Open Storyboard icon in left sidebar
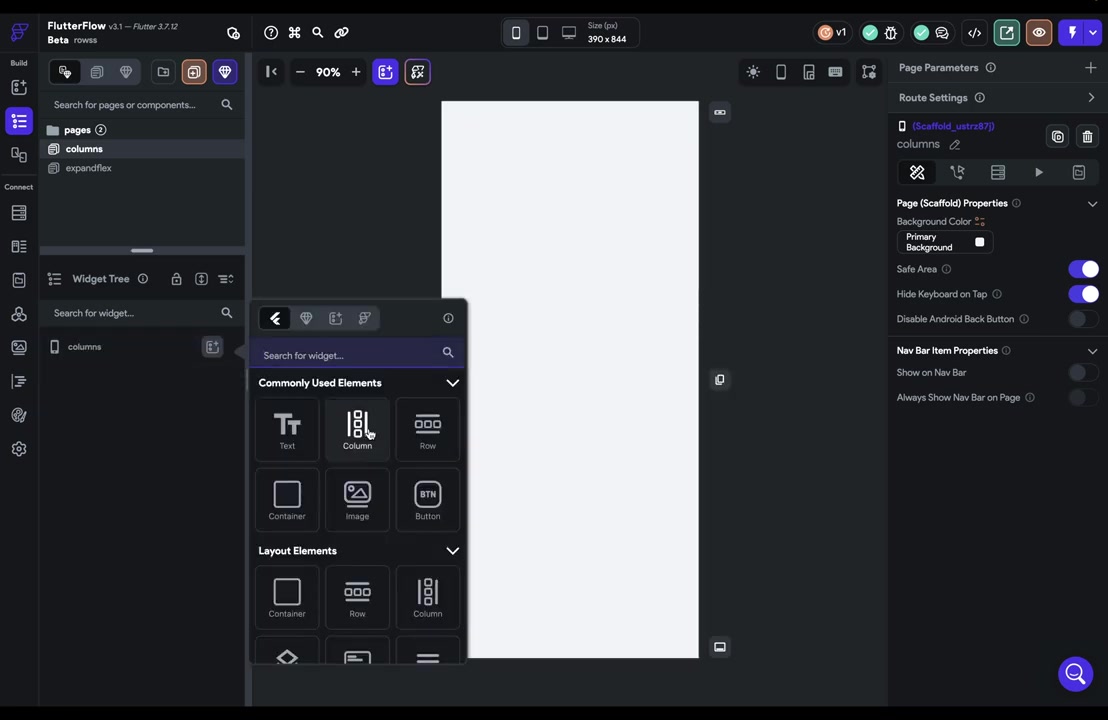Image resolution: width=1108 pixels, height=720 pixels. [x=19, y=155]
